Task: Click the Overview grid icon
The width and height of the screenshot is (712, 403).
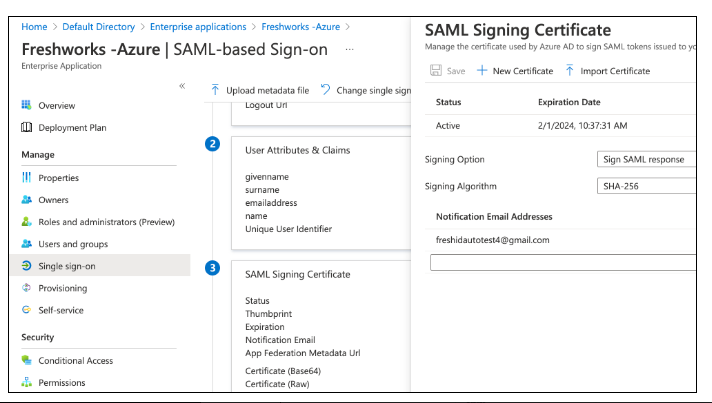Action: pyautogui.click(x=26, y=105)
